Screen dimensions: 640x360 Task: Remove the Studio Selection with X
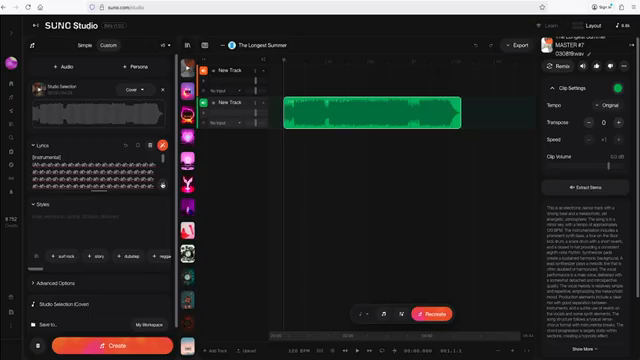click(162, 90)
